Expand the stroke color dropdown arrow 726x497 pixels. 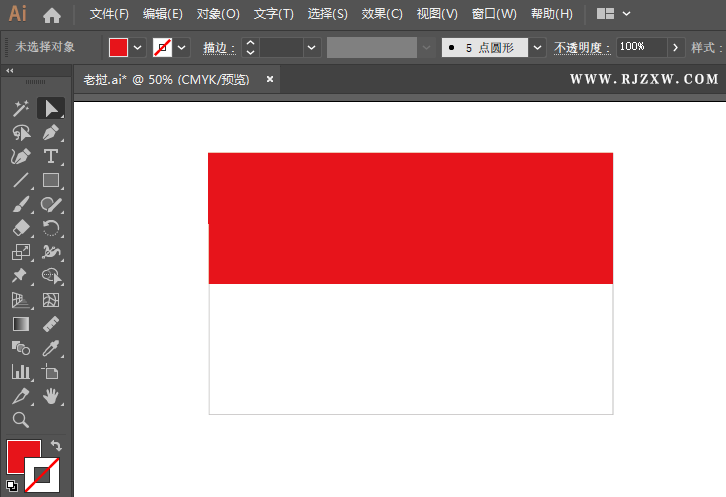pyautogui.click(x=182, y=47)
